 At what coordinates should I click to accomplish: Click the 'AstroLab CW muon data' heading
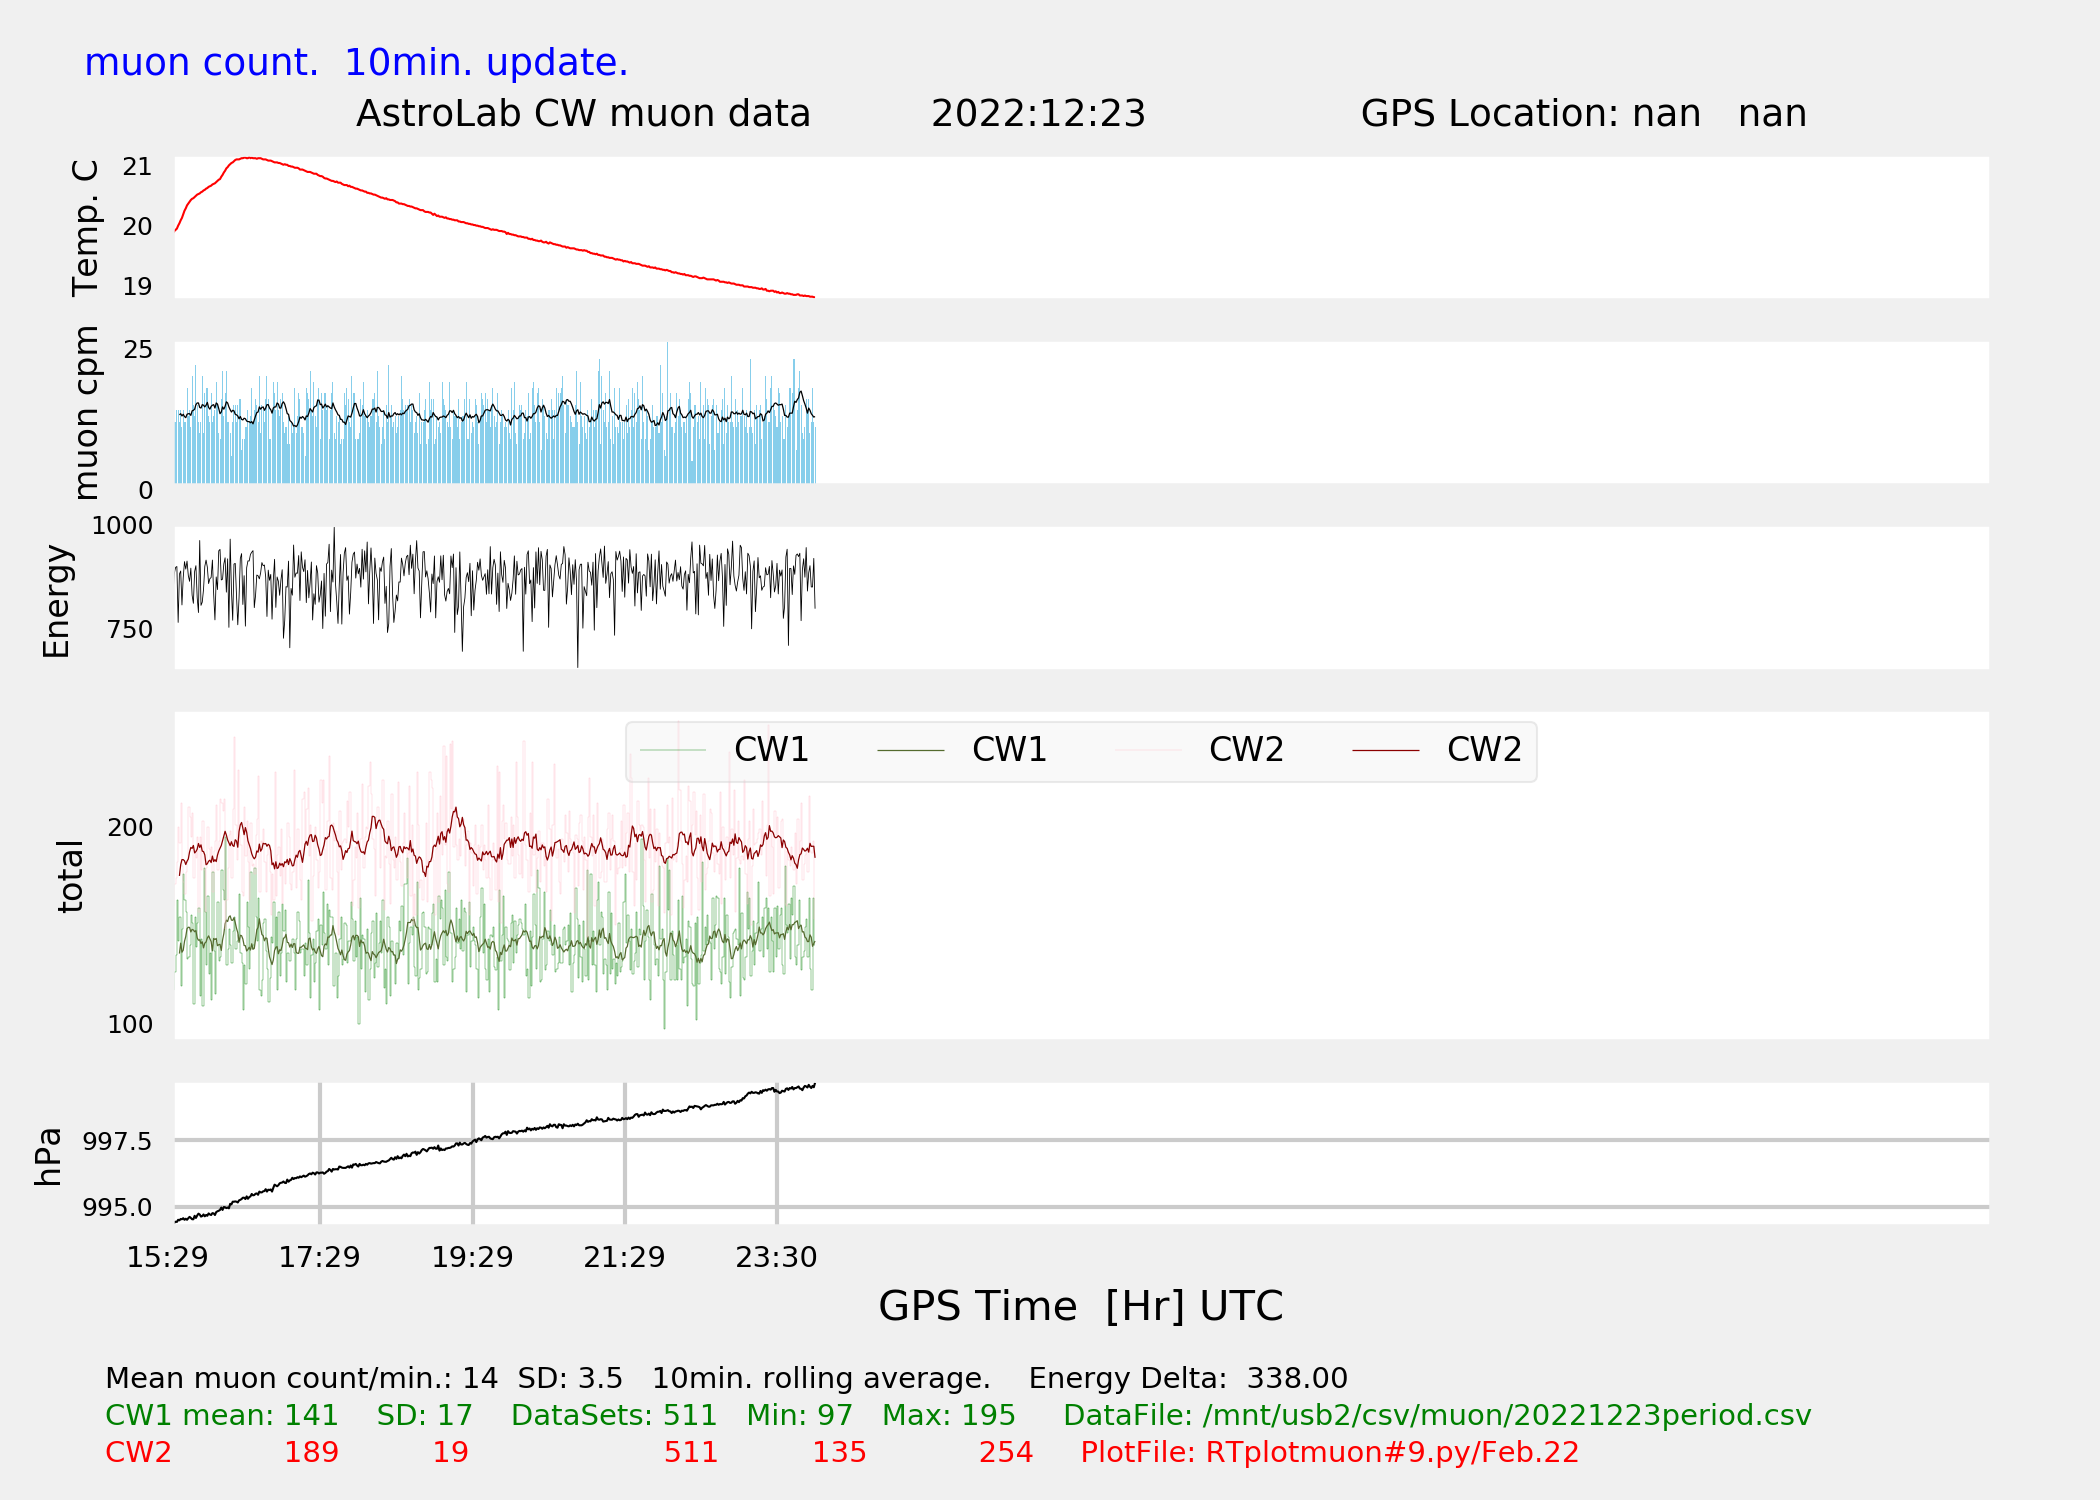[583, 114]
